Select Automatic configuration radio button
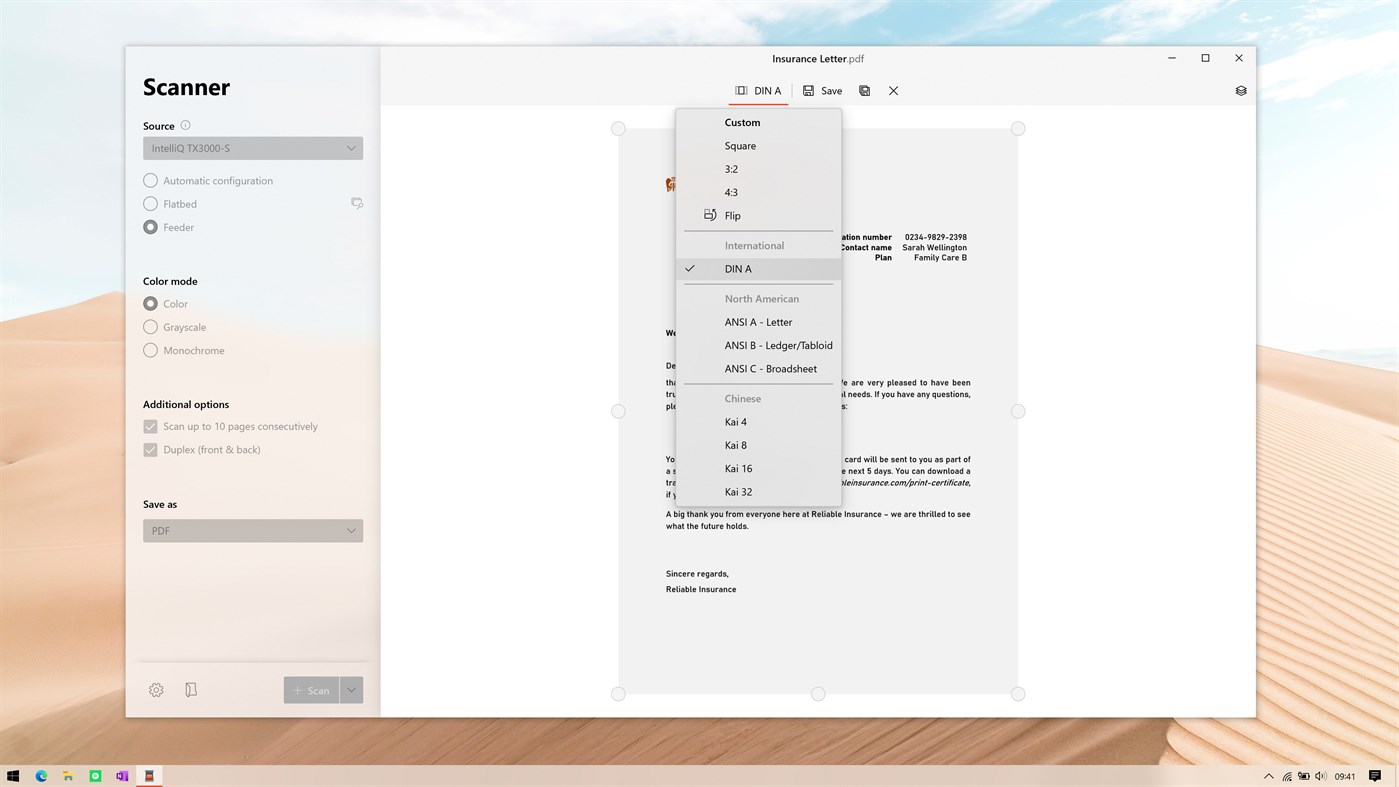This screenshot has width=1399, height=787. 150,181
